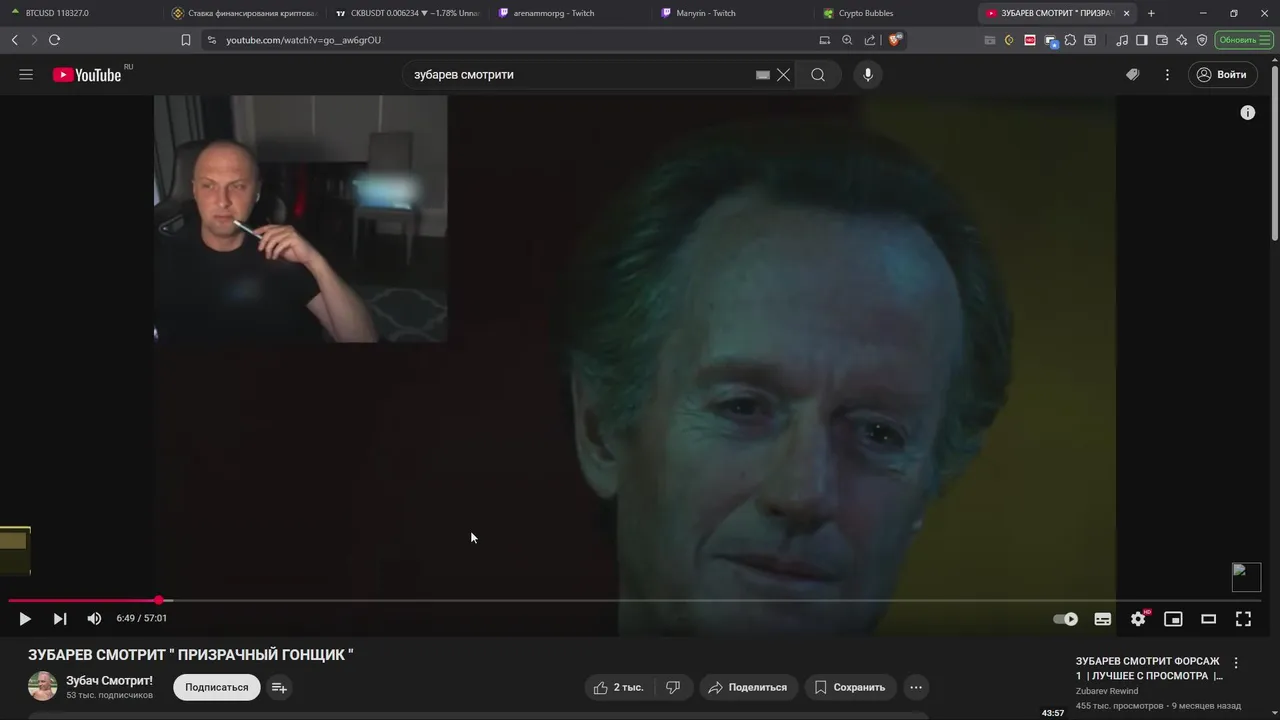Screen dimensions: 1280x720
Task: Like the video (2 тыс.)
Action: (x=618, y=687)
